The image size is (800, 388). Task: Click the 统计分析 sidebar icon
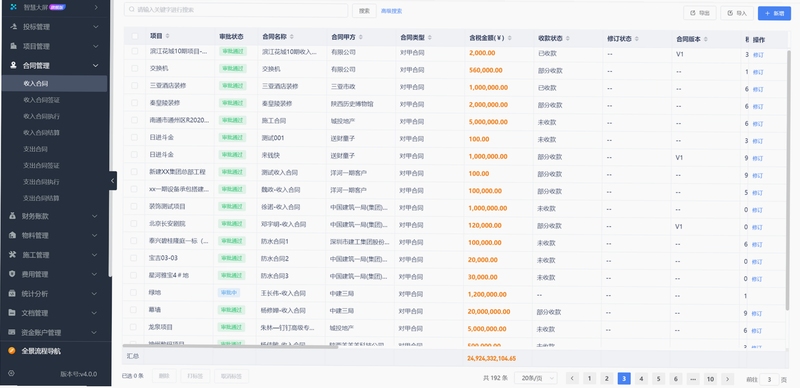coord(12,294)
